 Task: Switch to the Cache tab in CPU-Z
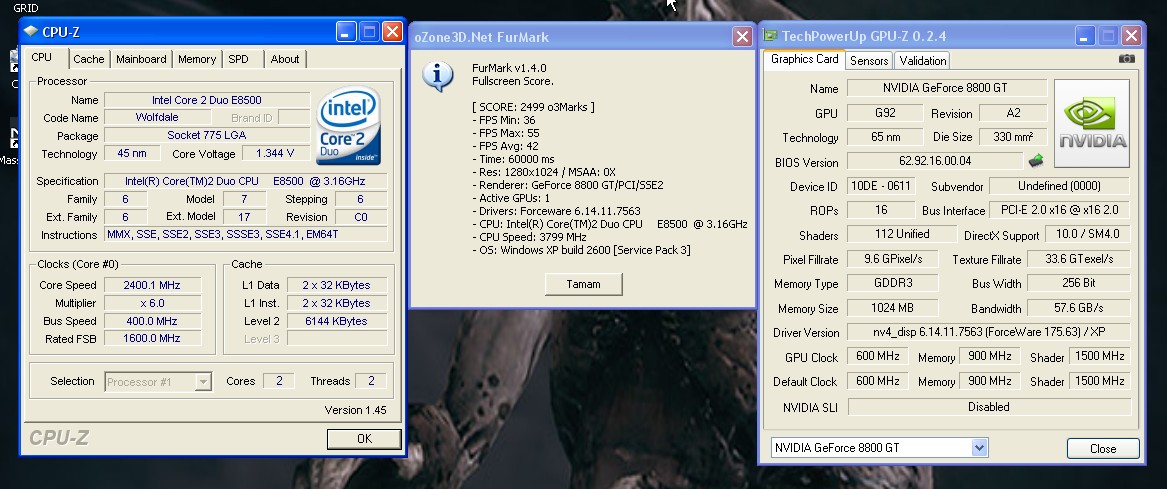click(x=89, y=59)
